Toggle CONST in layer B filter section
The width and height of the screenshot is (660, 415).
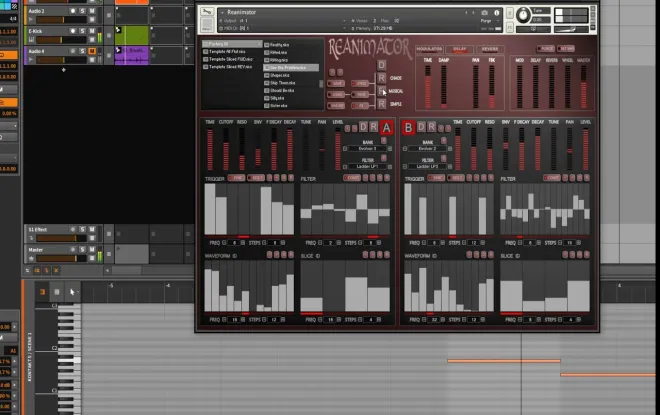pyautogui.click(x=552, y=178)
